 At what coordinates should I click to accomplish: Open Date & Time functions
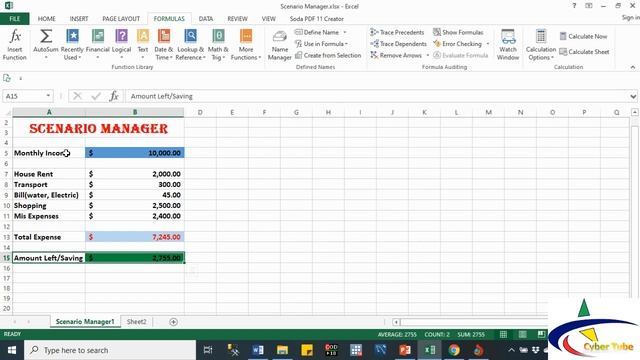click(x=164, y=44)
